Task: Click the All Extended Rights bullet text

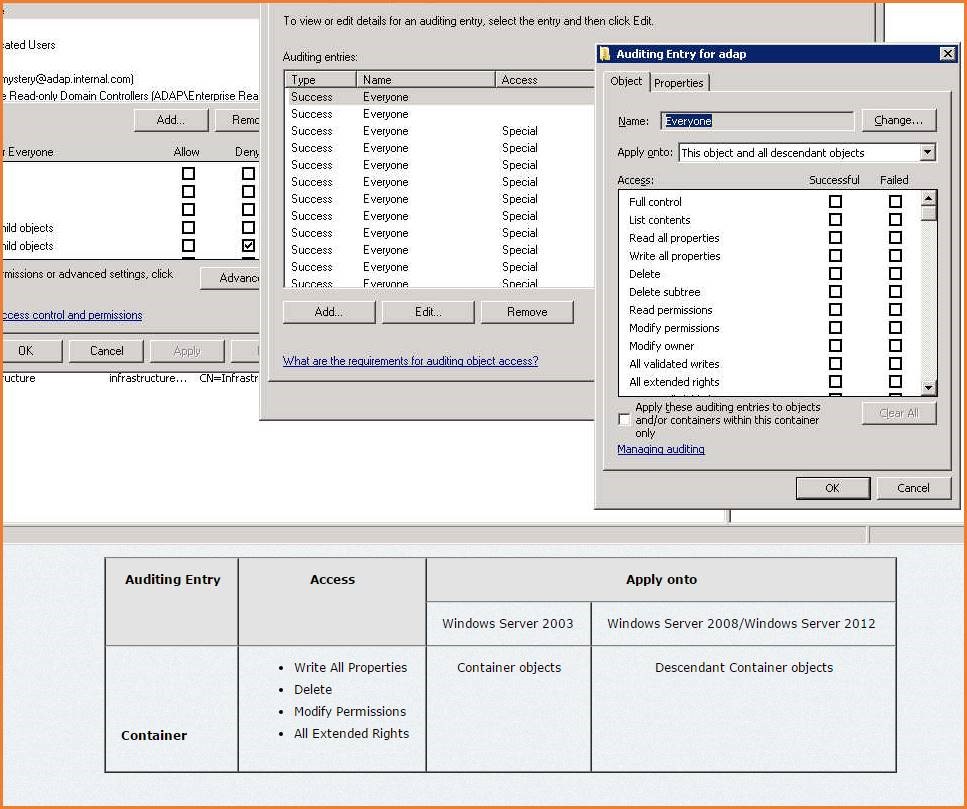Action: point(352,733)
